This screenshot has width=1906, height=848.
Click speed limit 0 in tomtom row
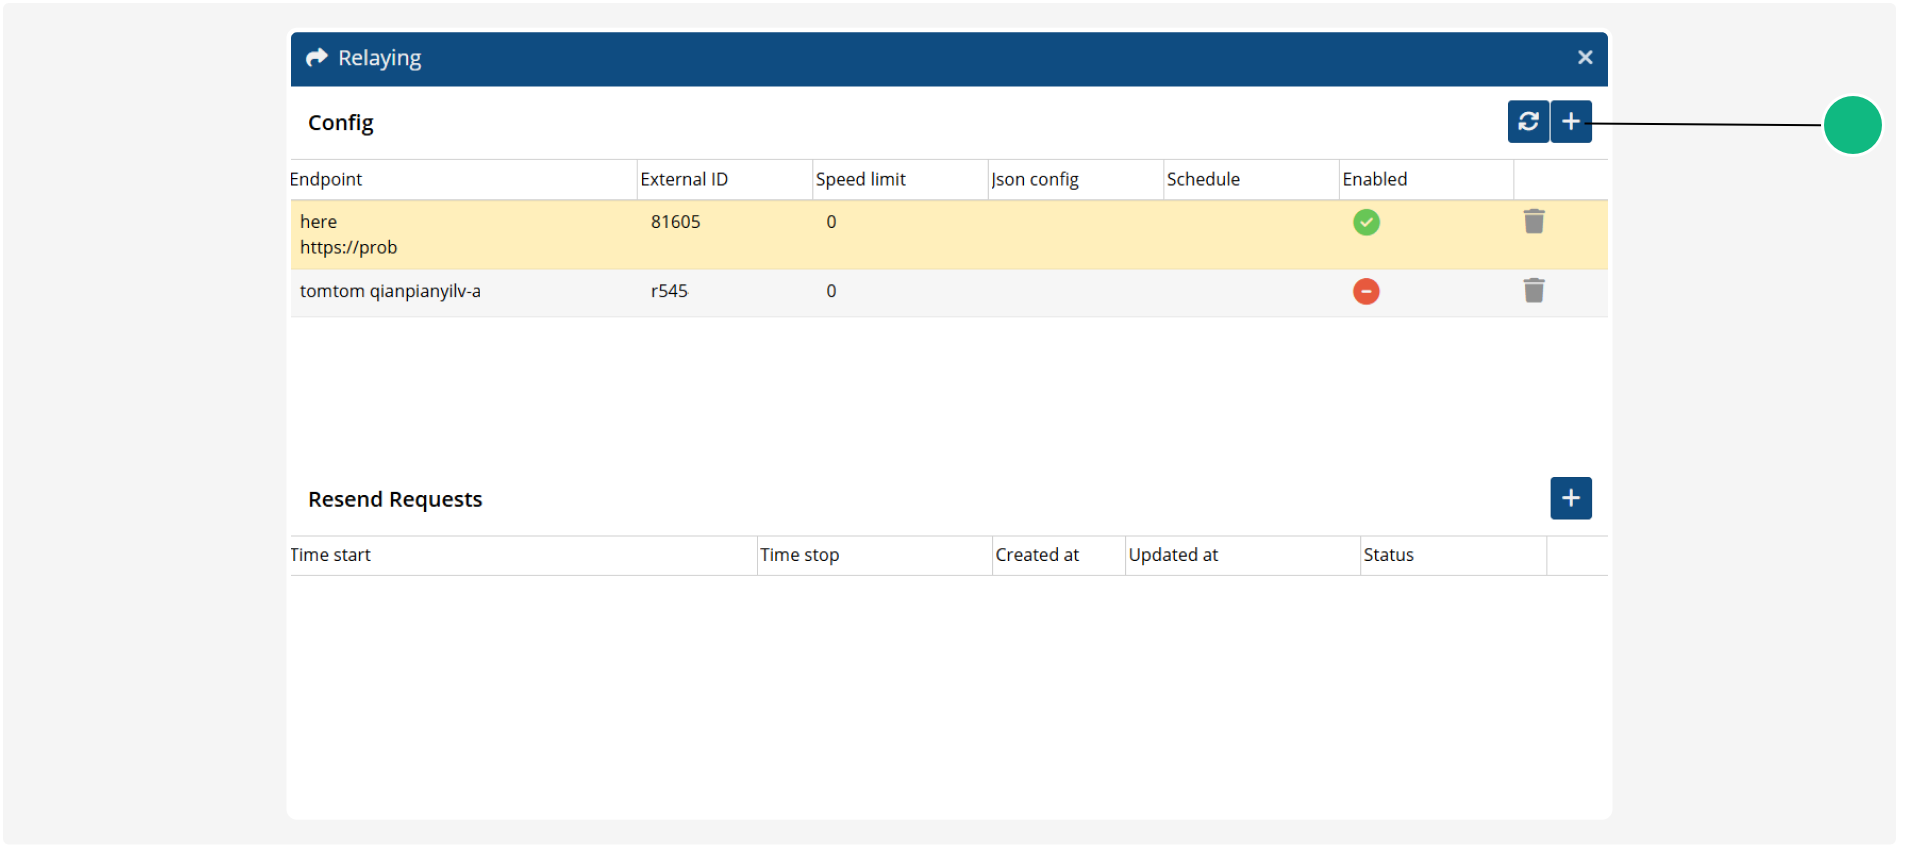click(x=831, y=291)
